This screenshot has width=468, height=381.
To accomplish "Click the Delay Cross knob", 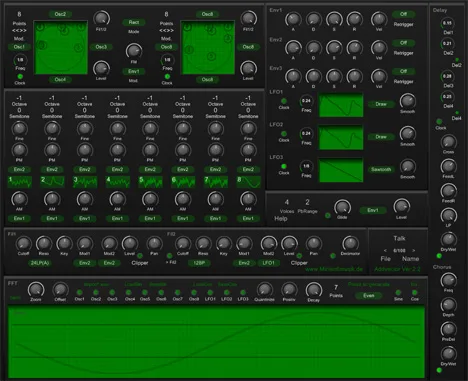I will (x=448, y=142).
